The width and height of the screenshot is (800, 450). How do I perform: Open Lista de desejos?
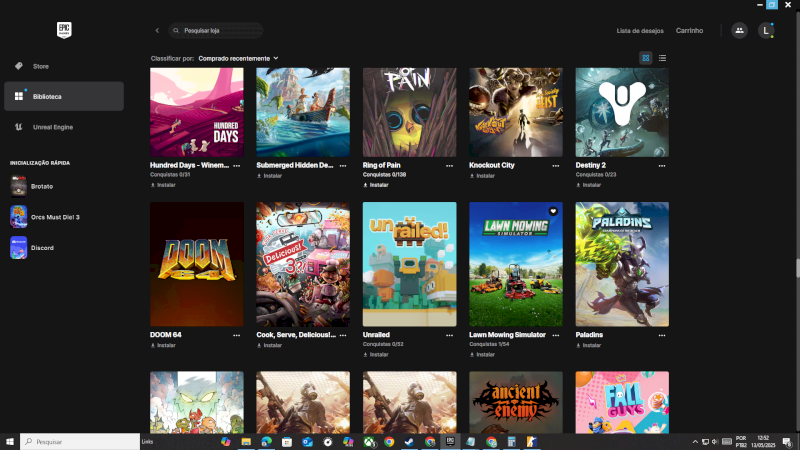[640, 31]
